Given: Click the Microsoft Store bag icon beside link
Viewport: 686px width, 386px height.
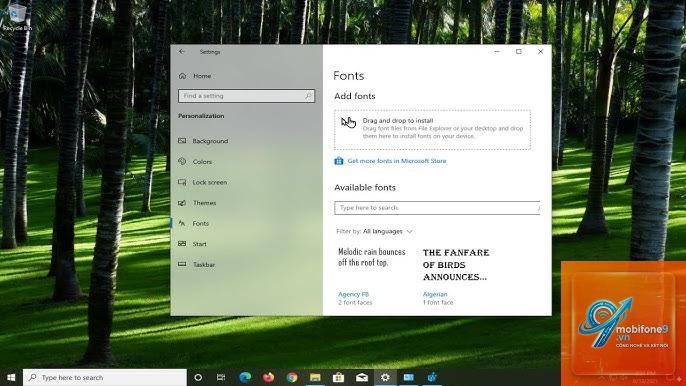Looking at the screenshot, I should [339, 161].
